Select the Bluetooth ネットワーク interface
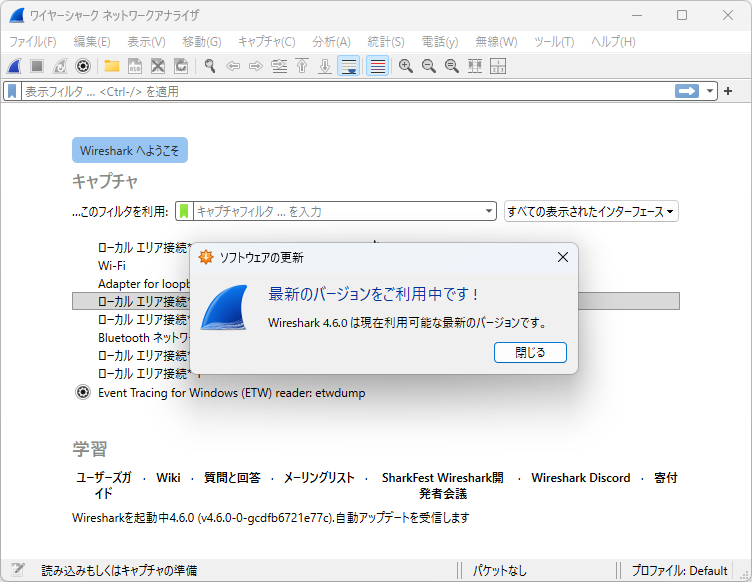Screen dimensions: 752x582 coord(144,338)
